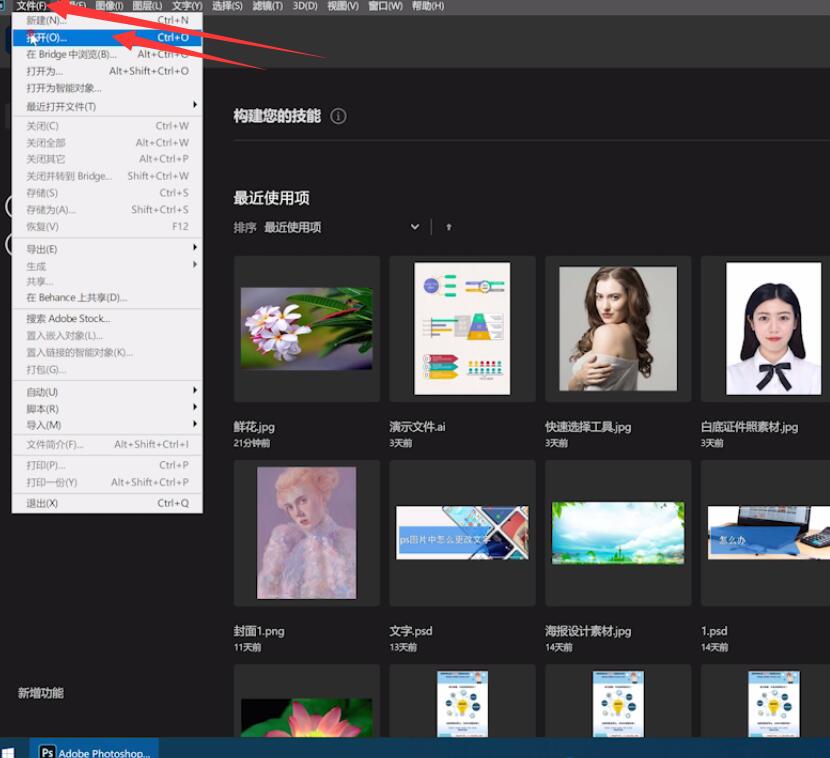
Task: Open the 3D(D) menu
Action: pyautogui.click(x=305, y=6)
